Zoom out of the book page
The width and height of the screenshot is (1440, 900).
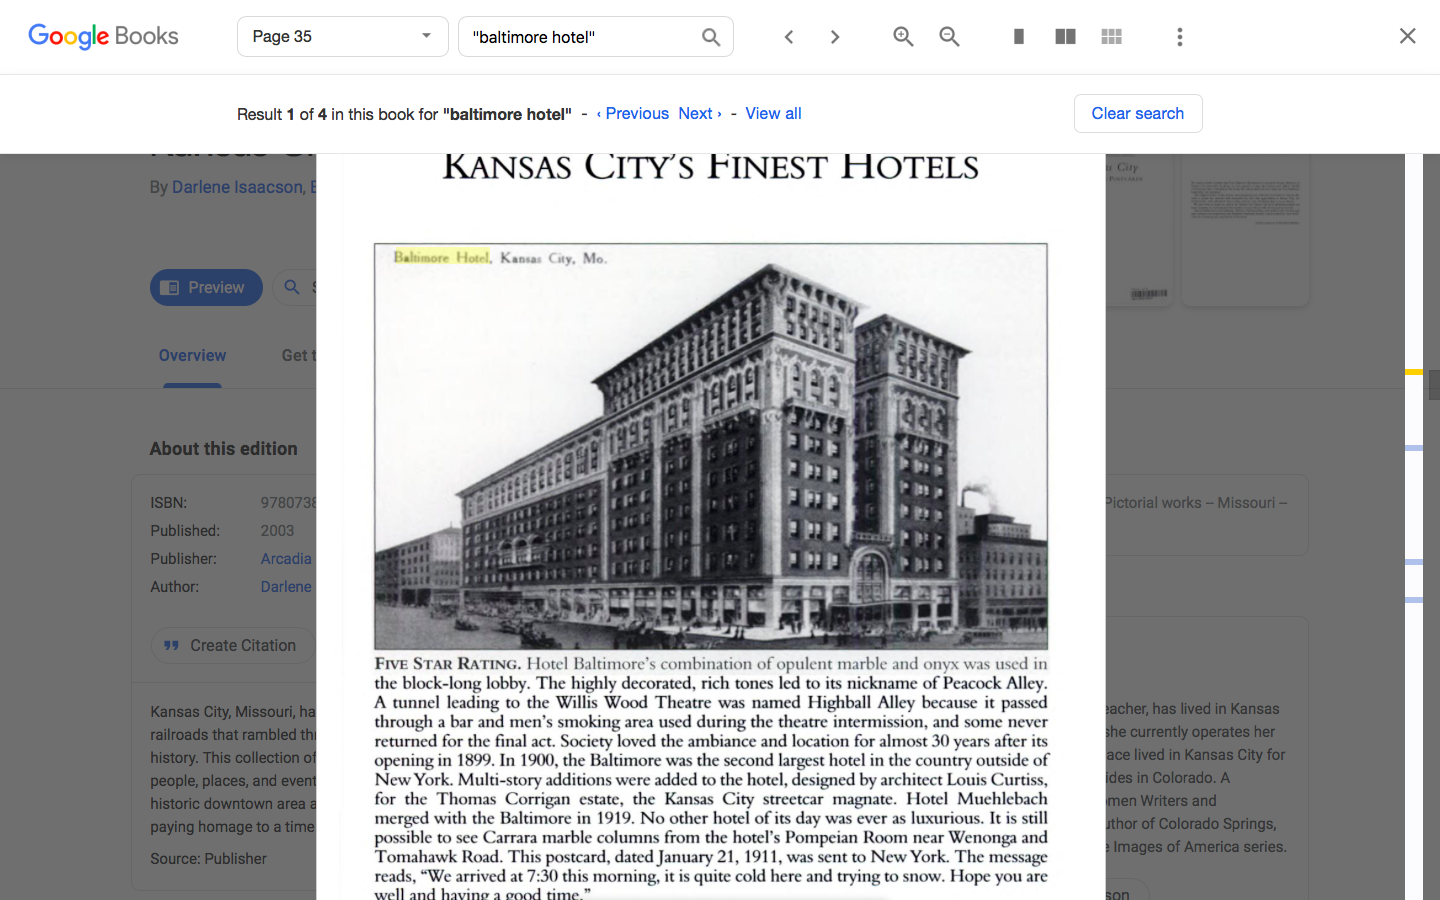pos(949,37)
